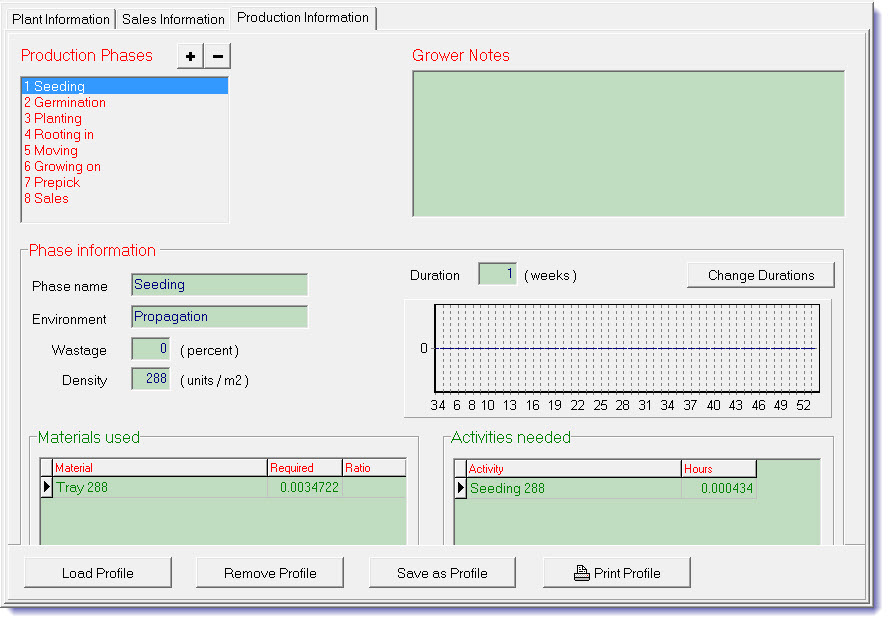The image size is (889, 623).
Task: Click the Activity column header
Action: pos(574,469)
